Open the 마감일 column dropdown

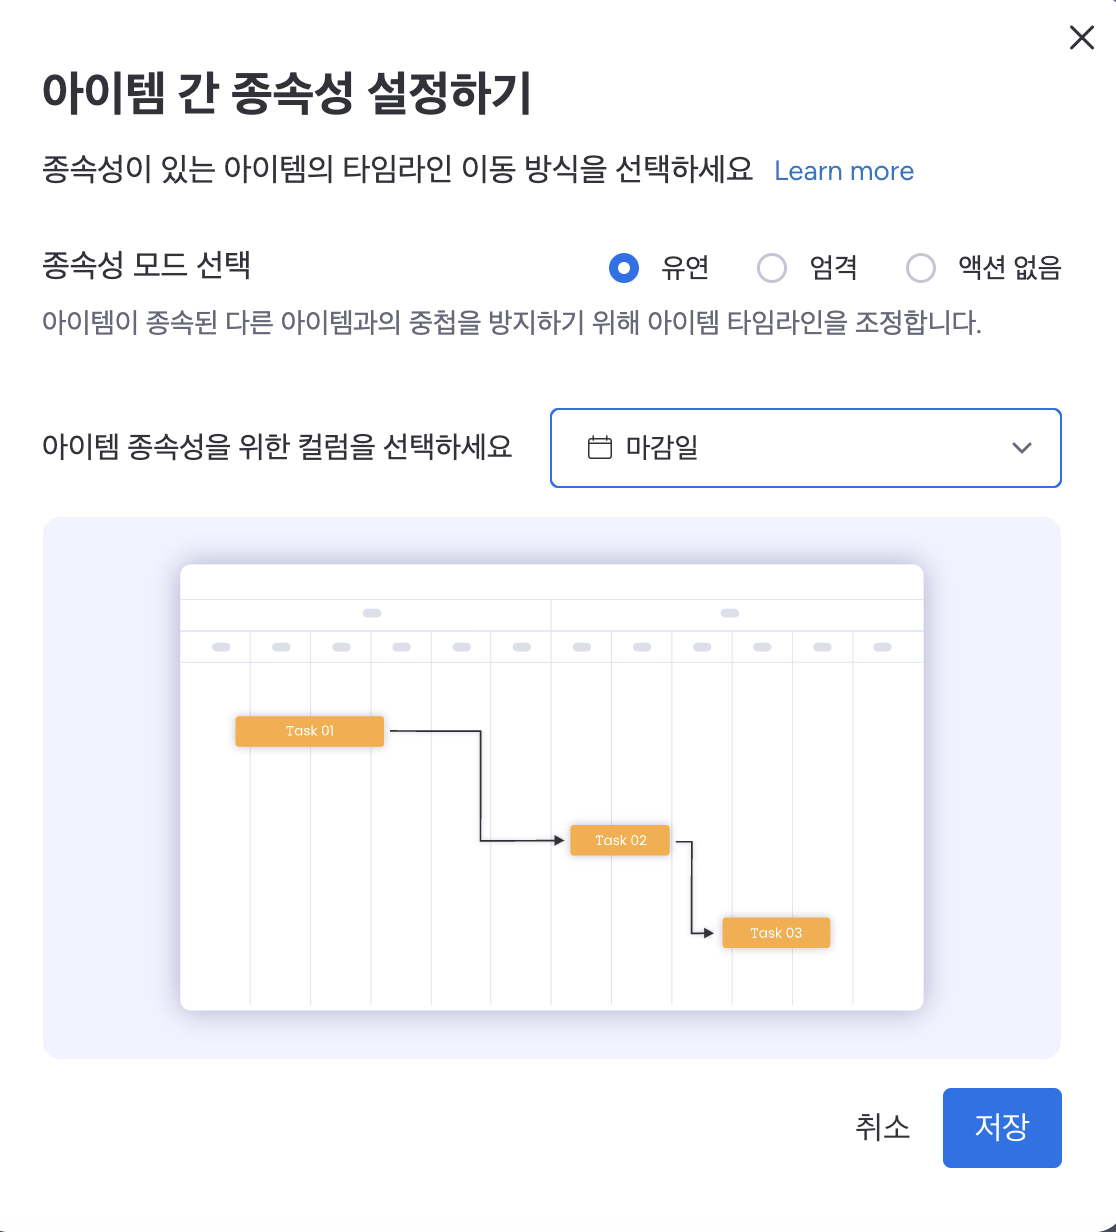[x=805, y=448]
